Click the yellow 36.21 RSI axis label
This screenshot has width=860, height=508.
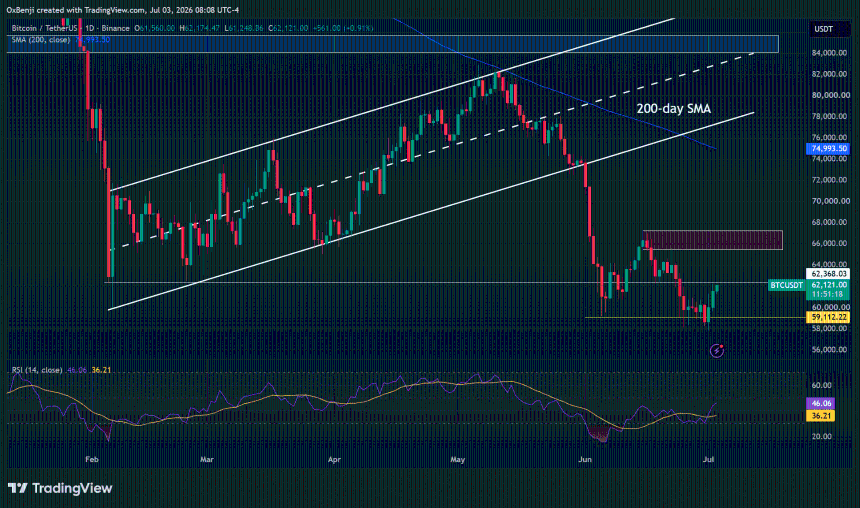[x=821, y=416]
